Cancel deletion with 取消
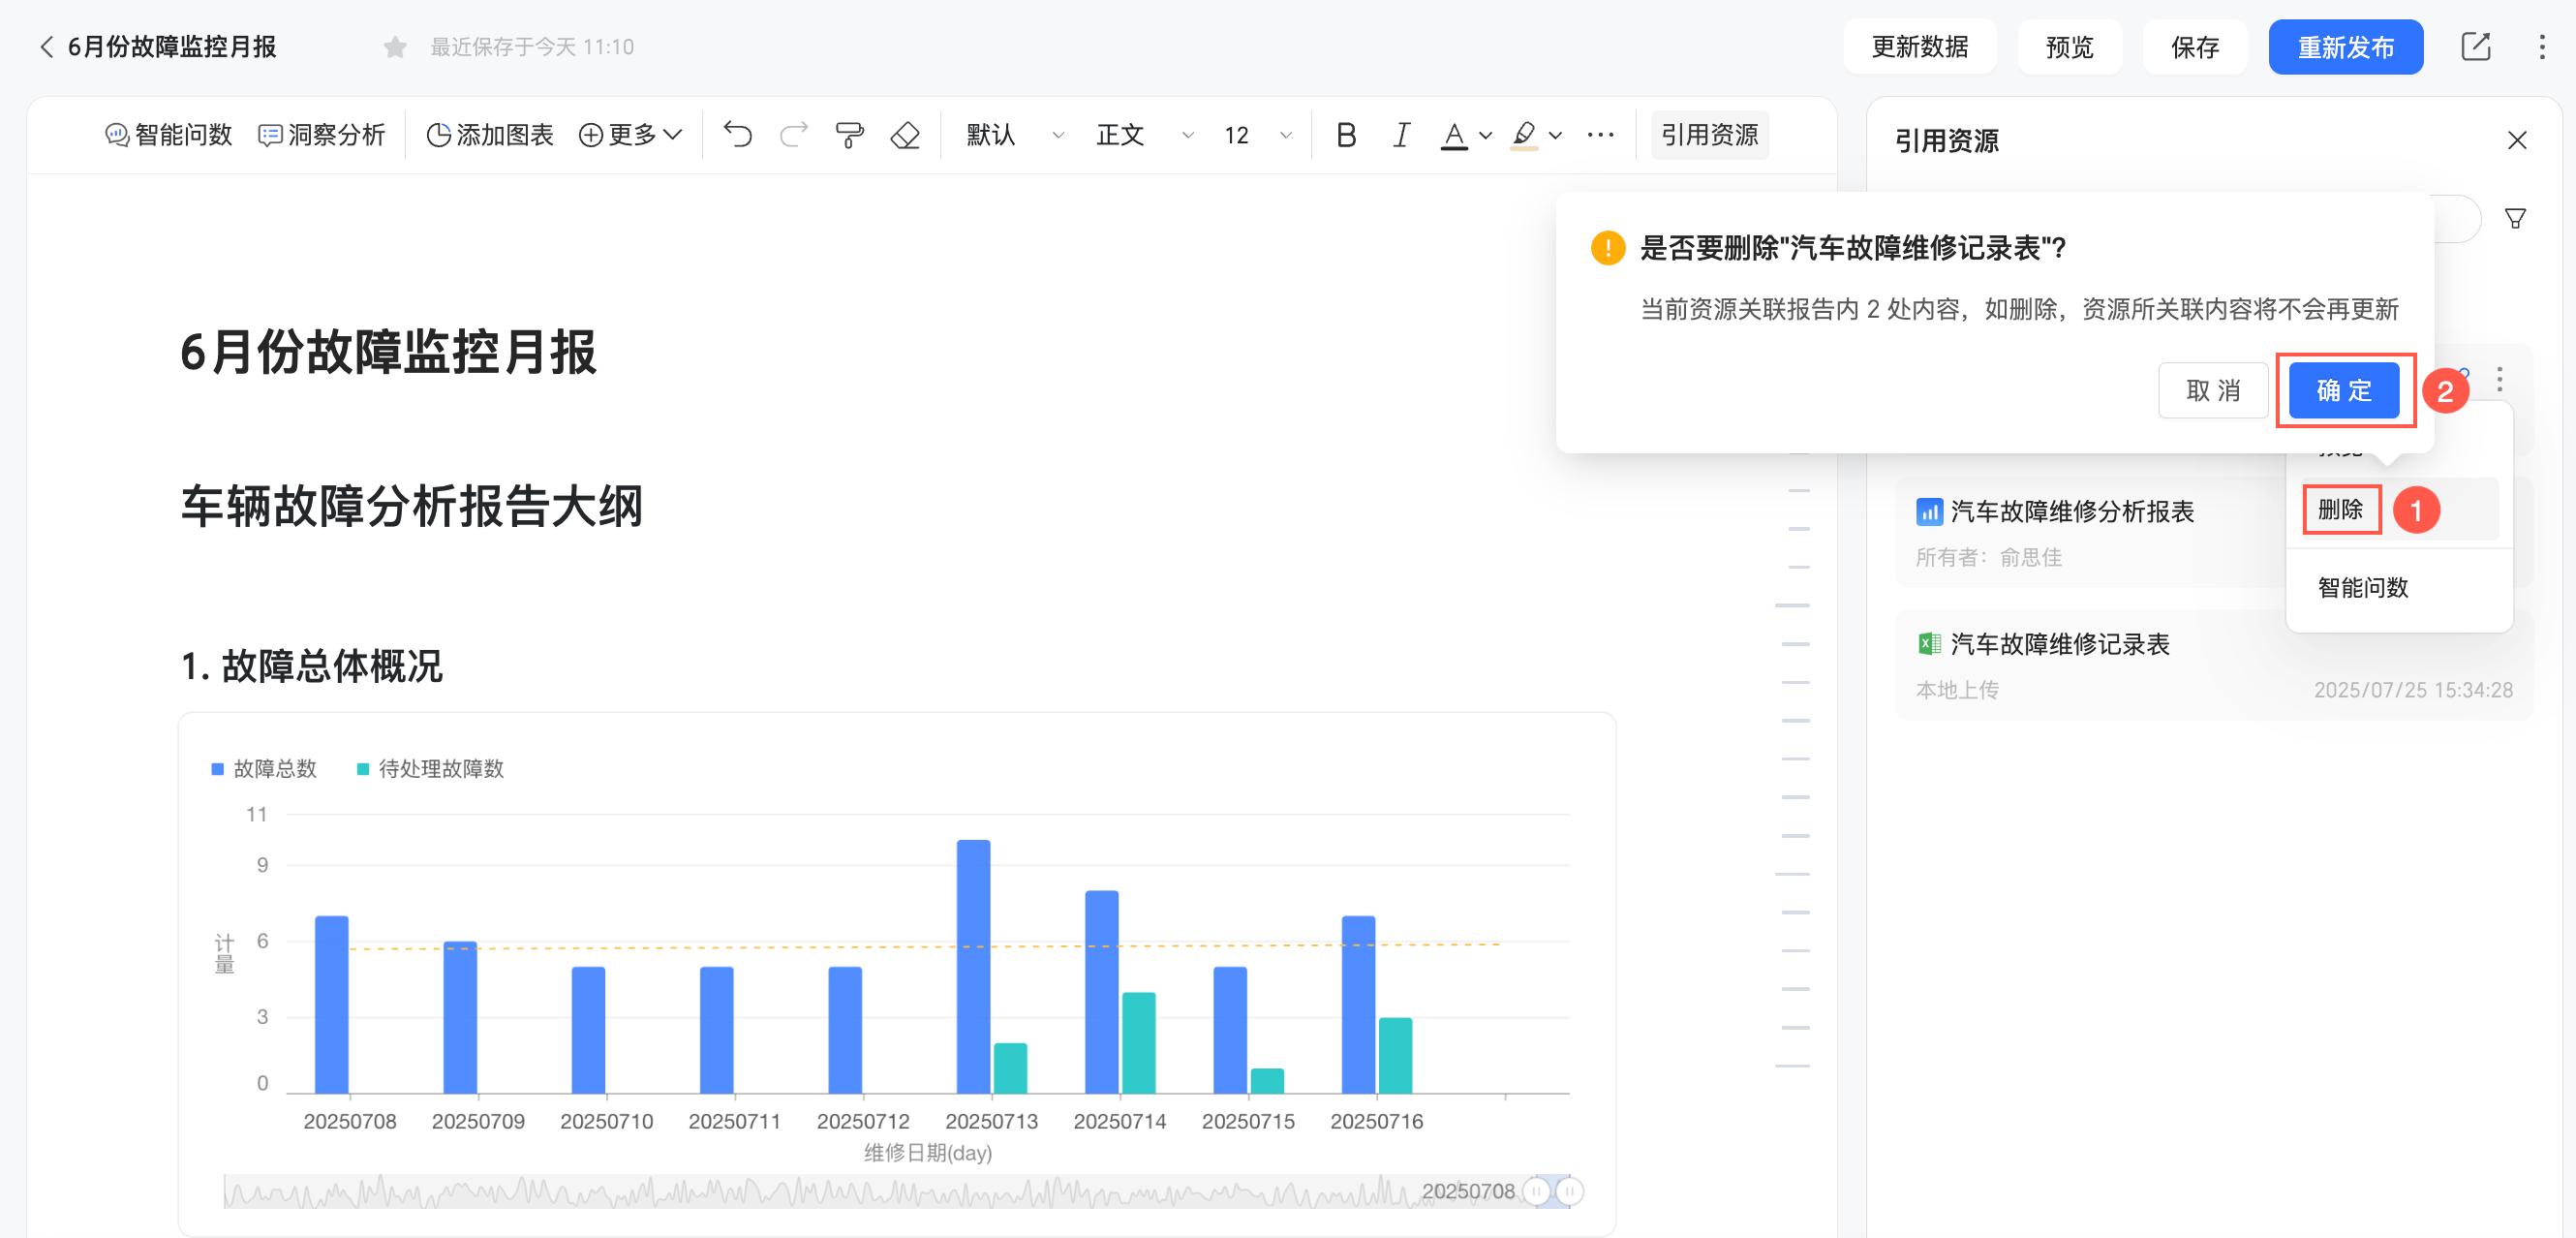The height and width of the screenshot is (1238, 2576). click(x=2213, y=390)
